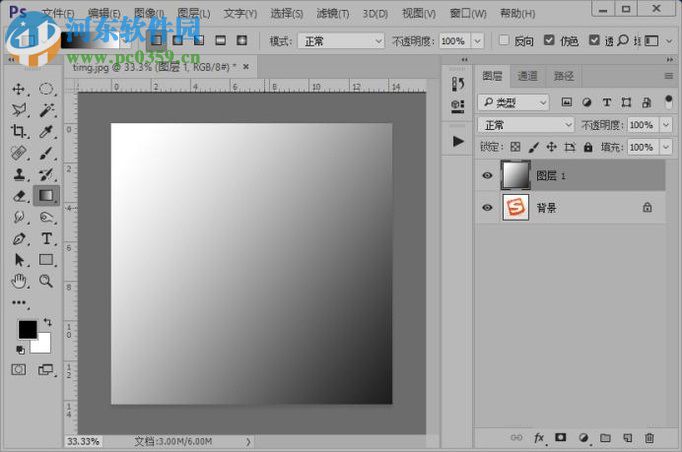Select the Zoom magnifier tool
The height and width of the screenshot is (452, 682).
click(46, 282)
